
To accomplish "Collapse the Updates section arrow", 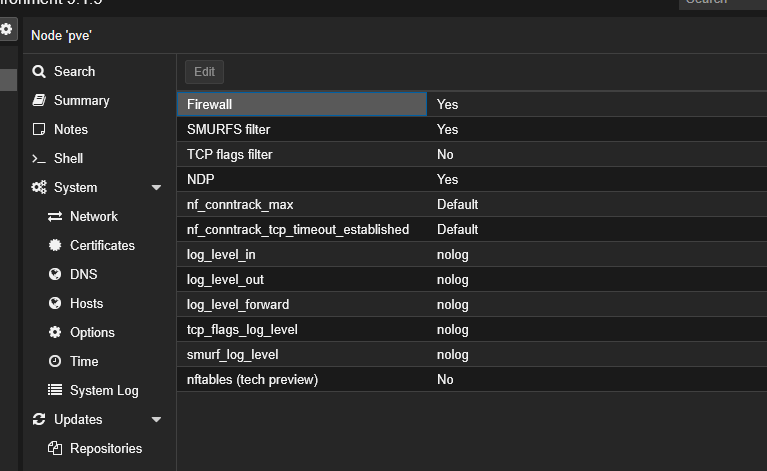I will click(156, 419).
